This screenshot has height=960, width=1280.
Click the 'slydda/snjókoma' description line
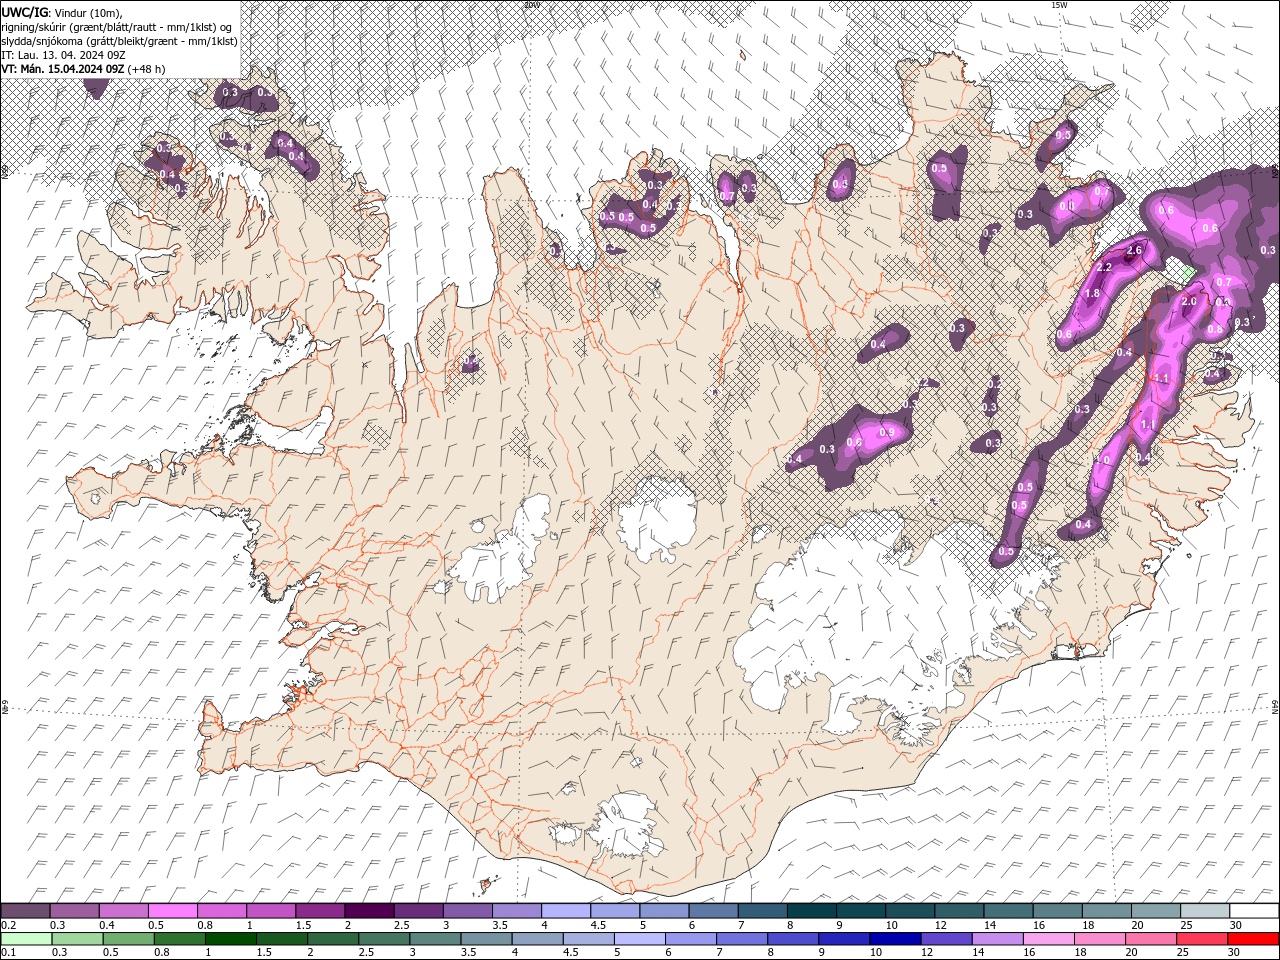tap(119, 41)
